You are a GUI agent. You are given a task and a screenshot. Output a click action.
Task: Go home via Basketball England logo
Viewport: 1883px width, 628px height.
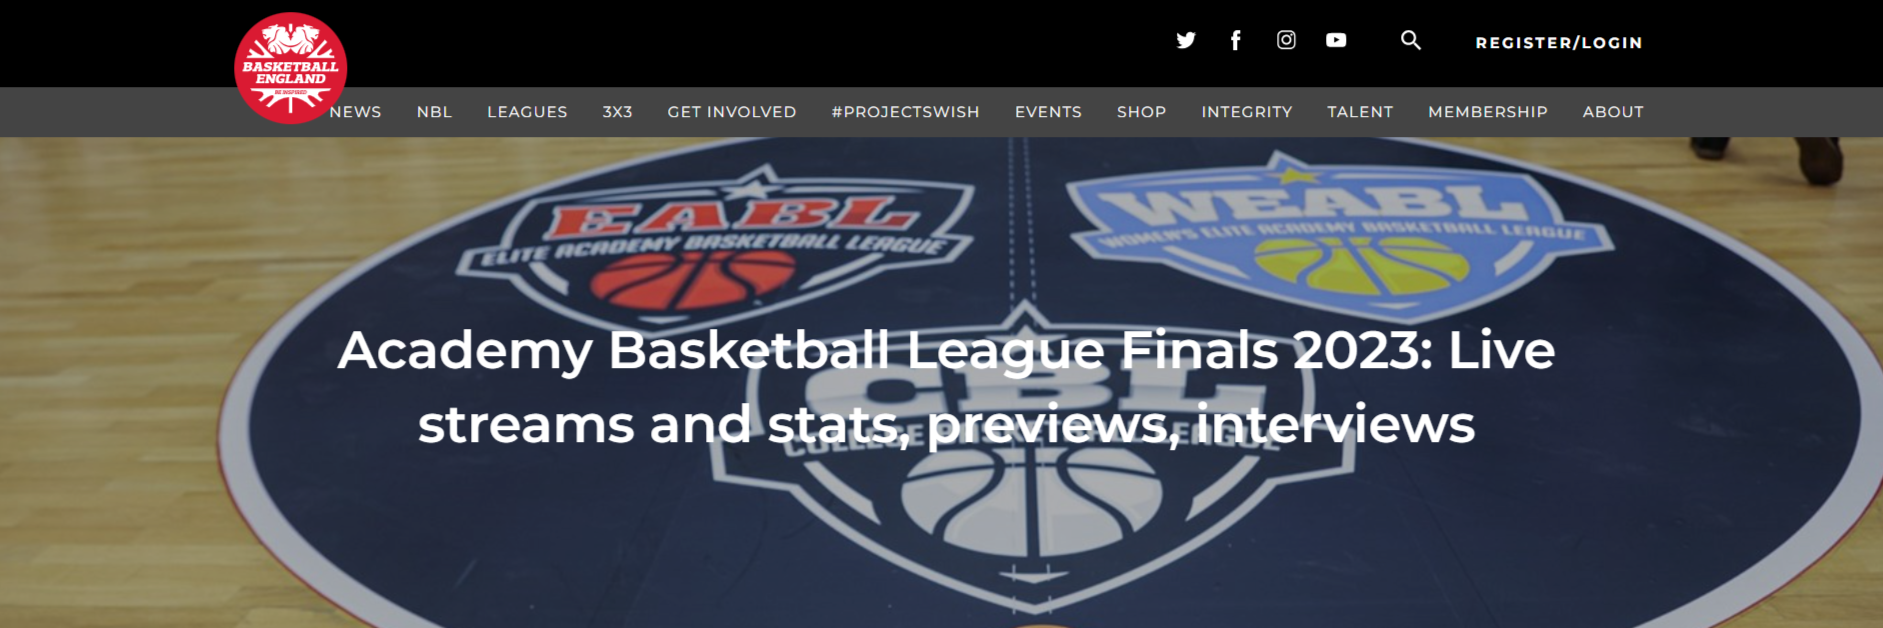(x=291, y=68)
